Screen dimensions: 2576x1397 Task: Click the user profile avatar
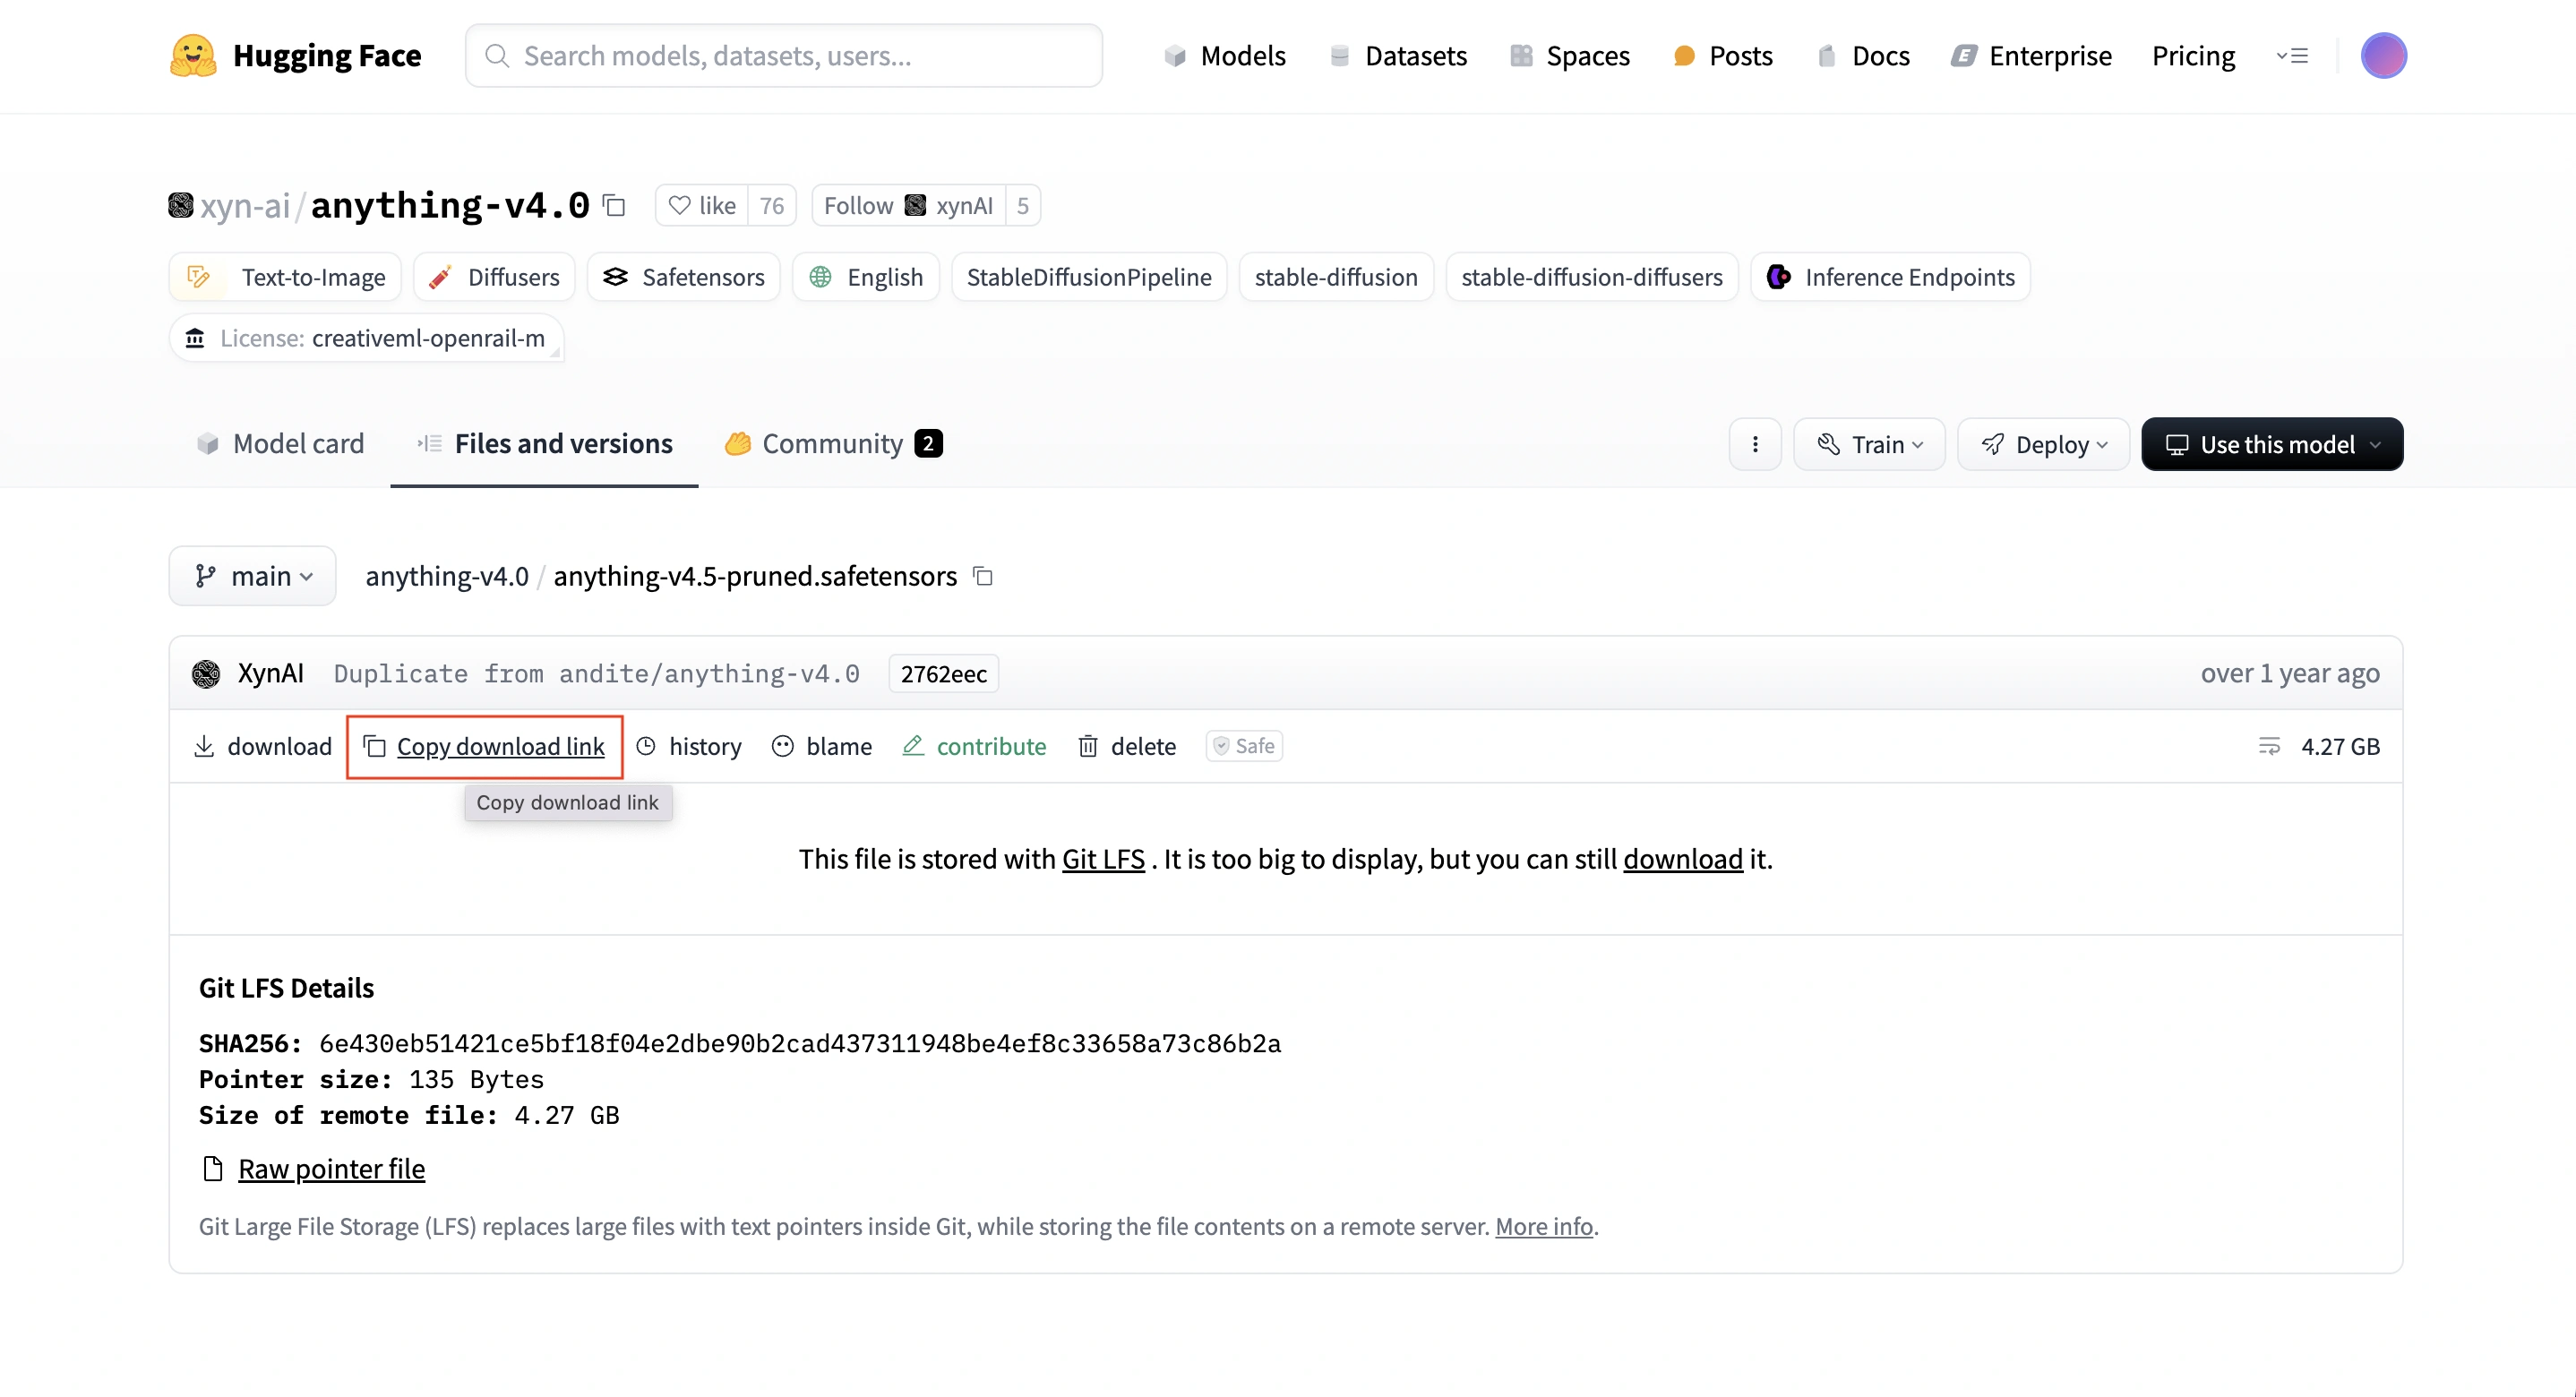[2384, 55]
